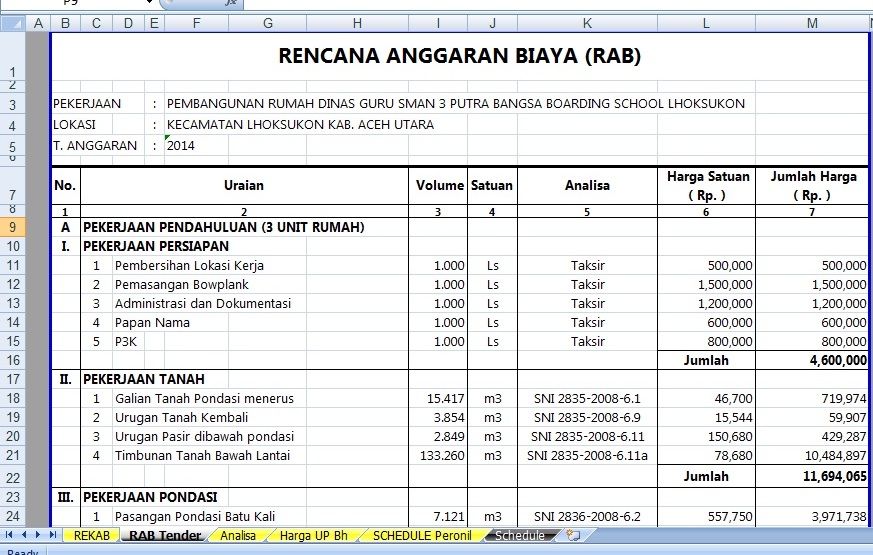Select total cell 11,694,065

point(812,477)
